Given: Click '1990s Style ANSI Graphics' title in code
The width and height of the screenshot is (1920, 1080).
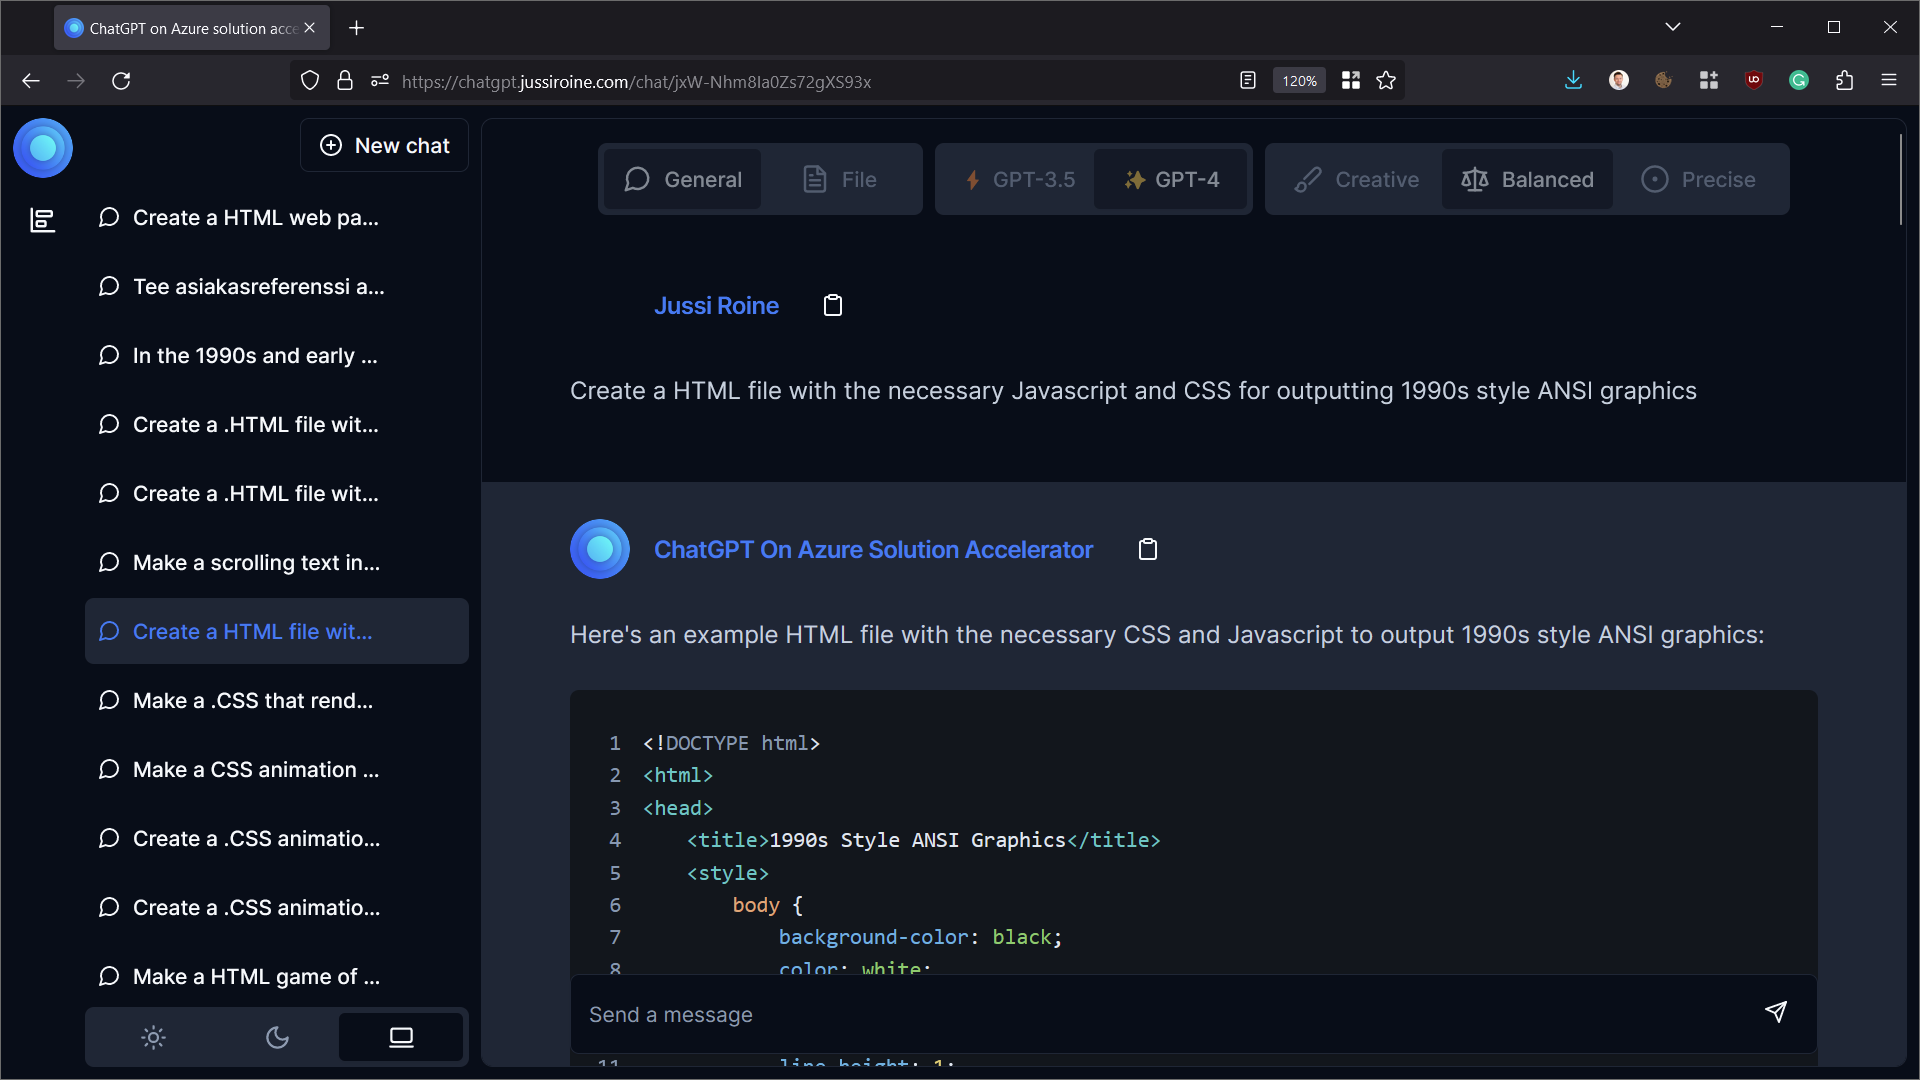Looking at the screenshot, I should point(917,841).
